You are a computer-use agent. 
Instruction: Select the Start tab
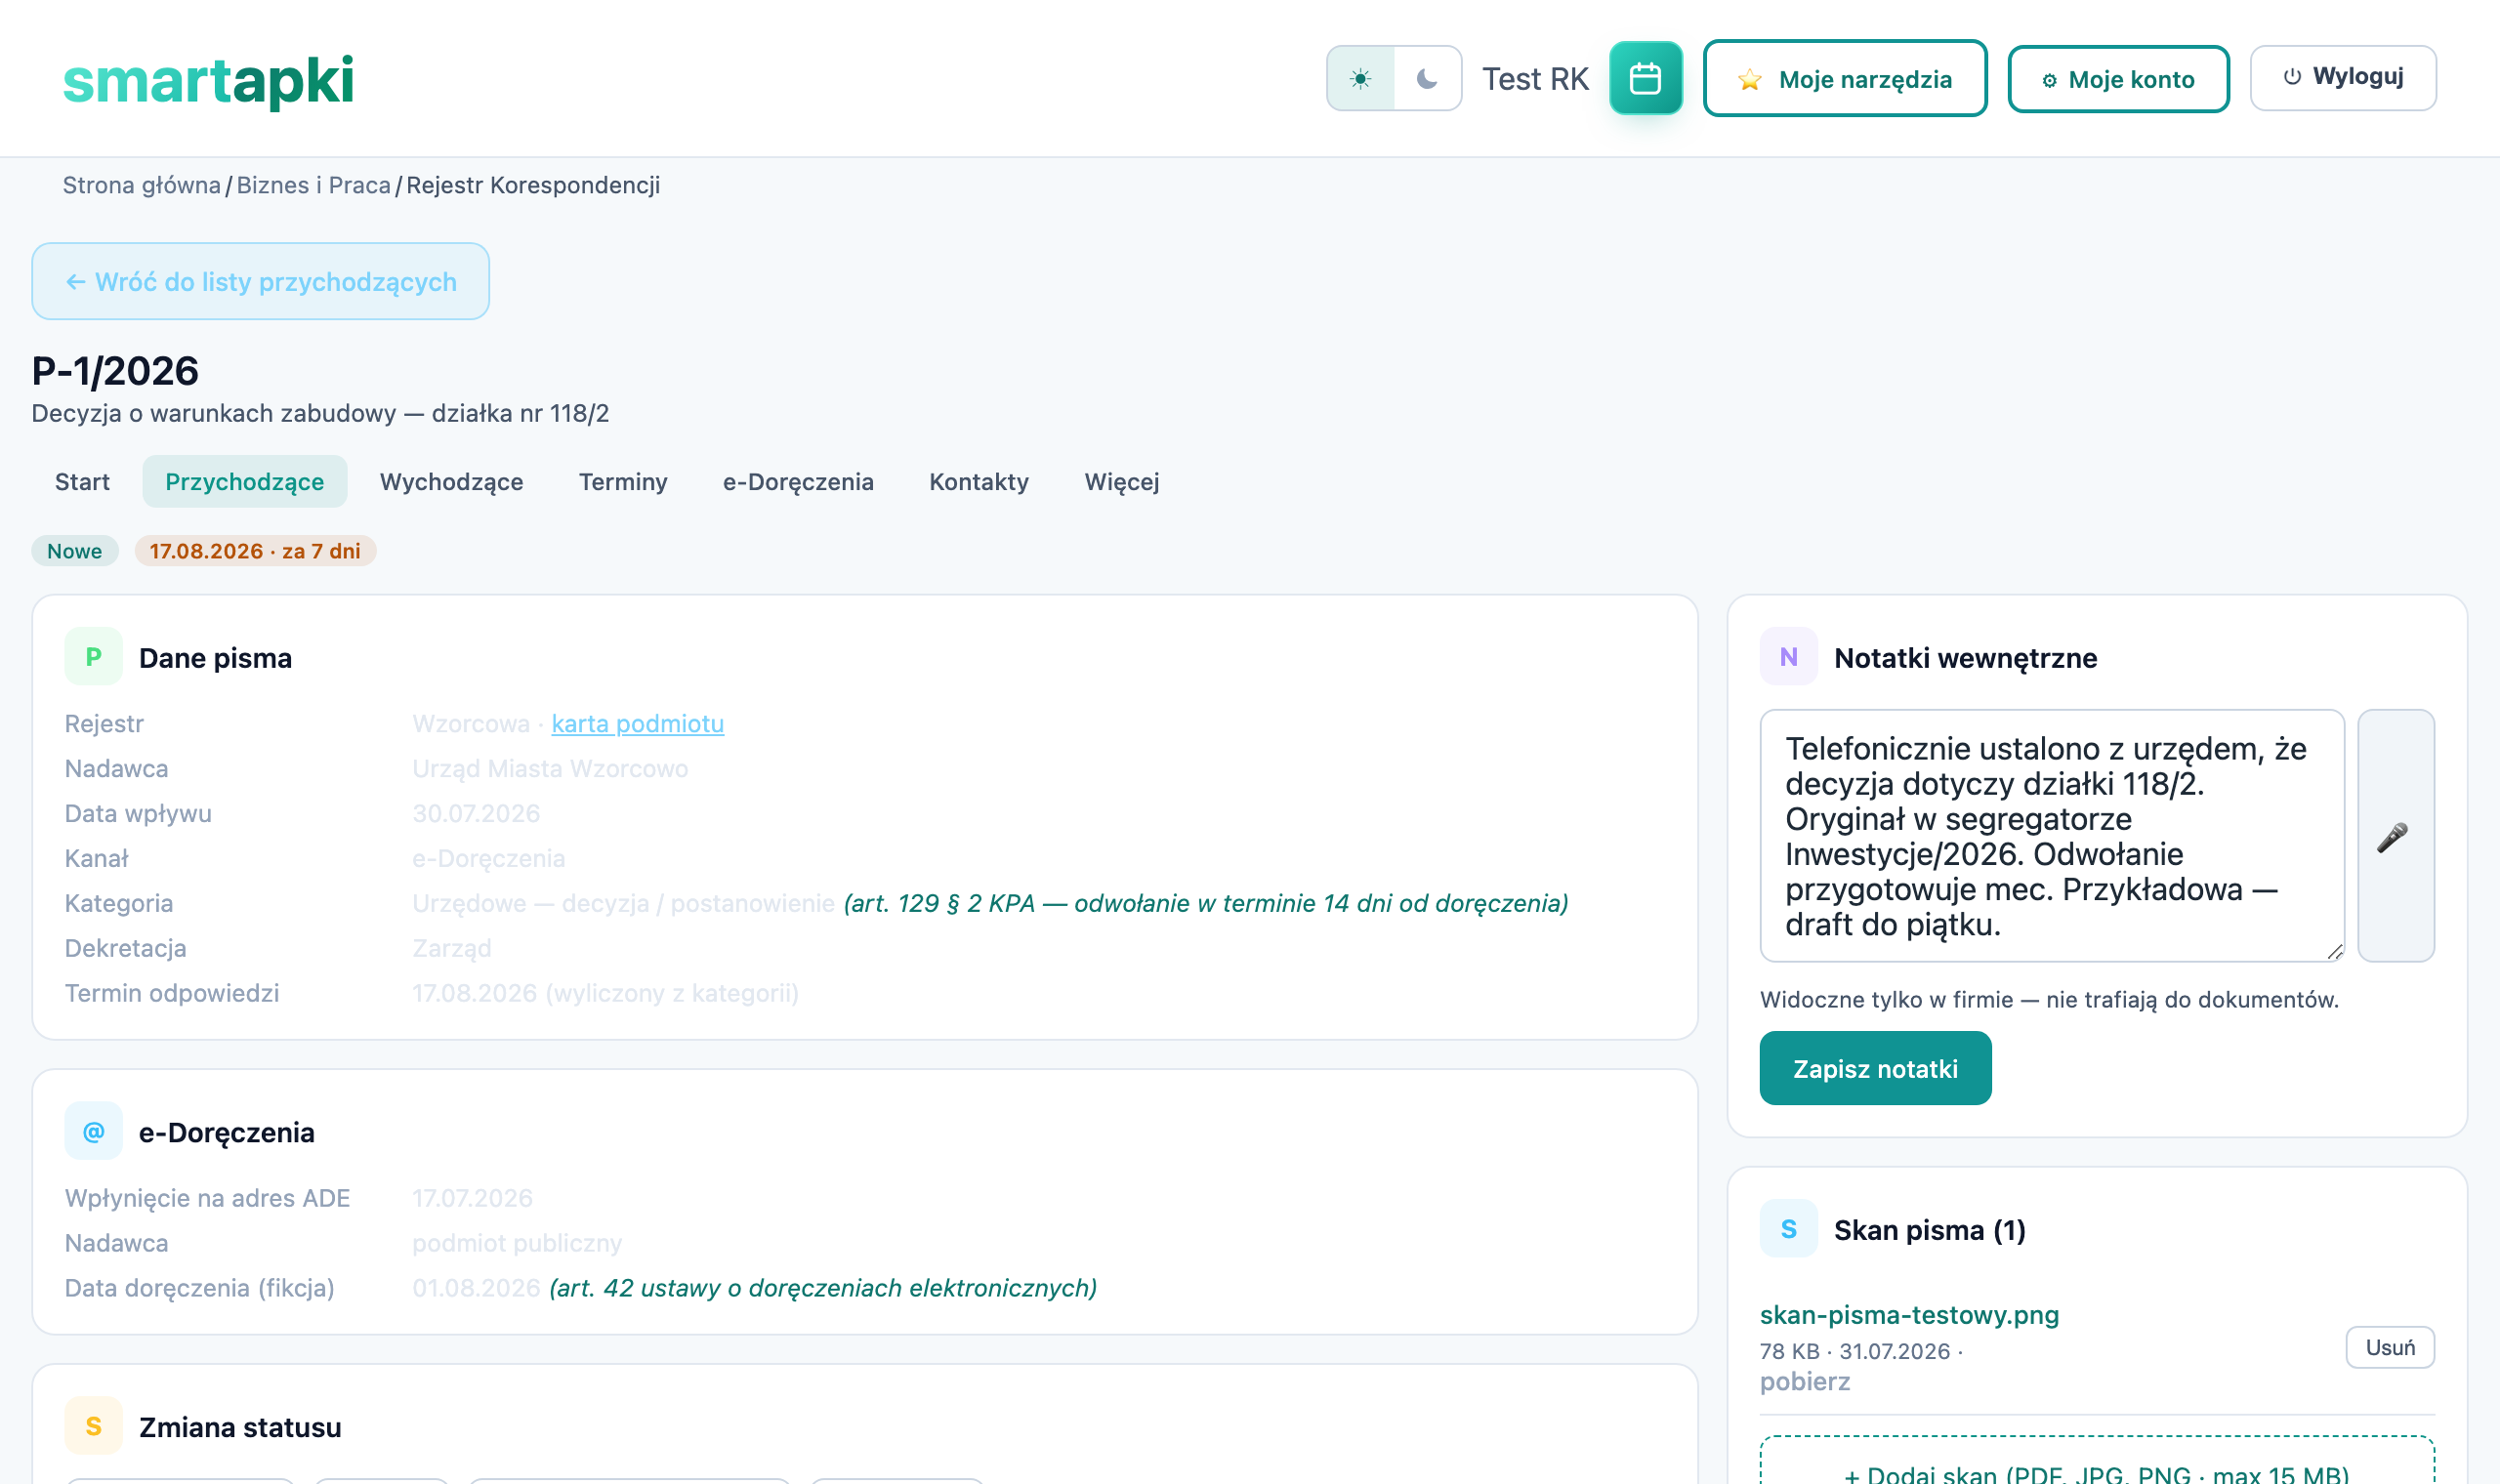[82, 481]
